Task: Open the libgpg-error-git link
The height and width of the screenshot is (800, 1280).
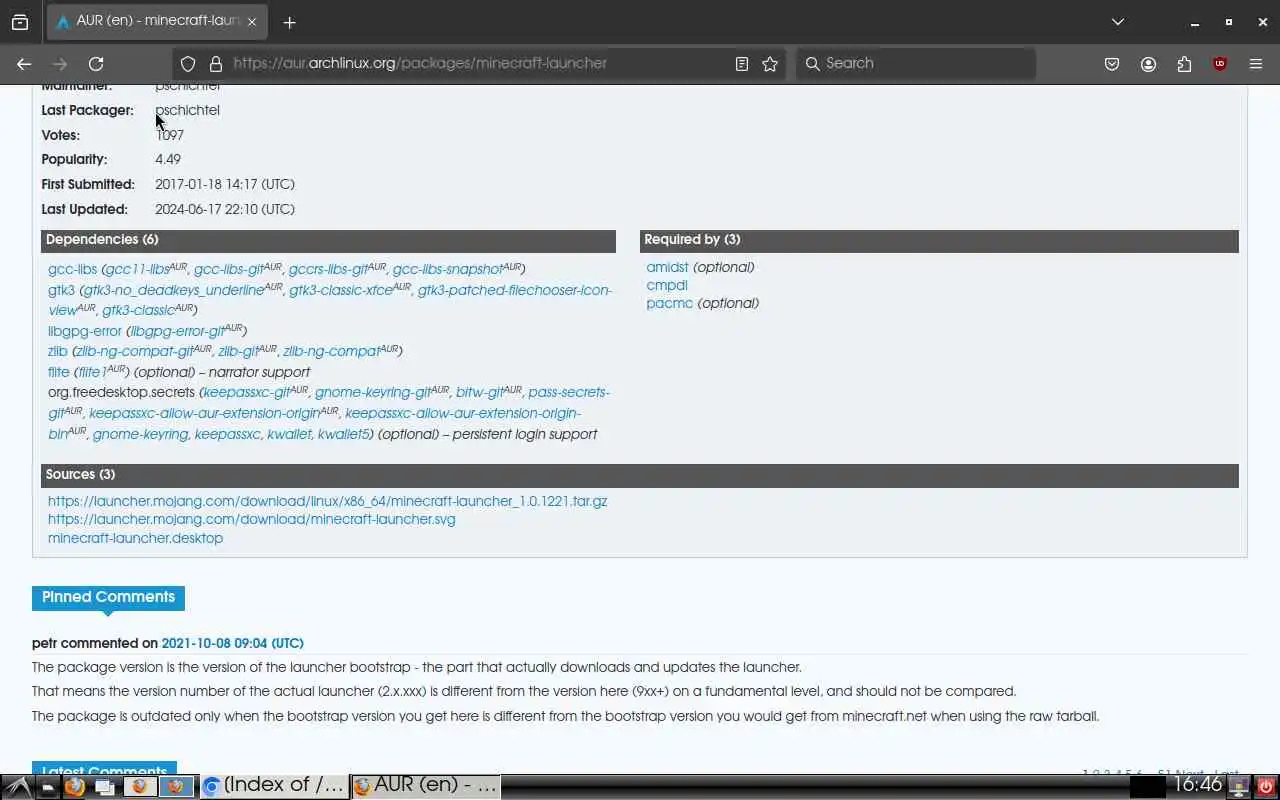Action: (x=177, y=331)
